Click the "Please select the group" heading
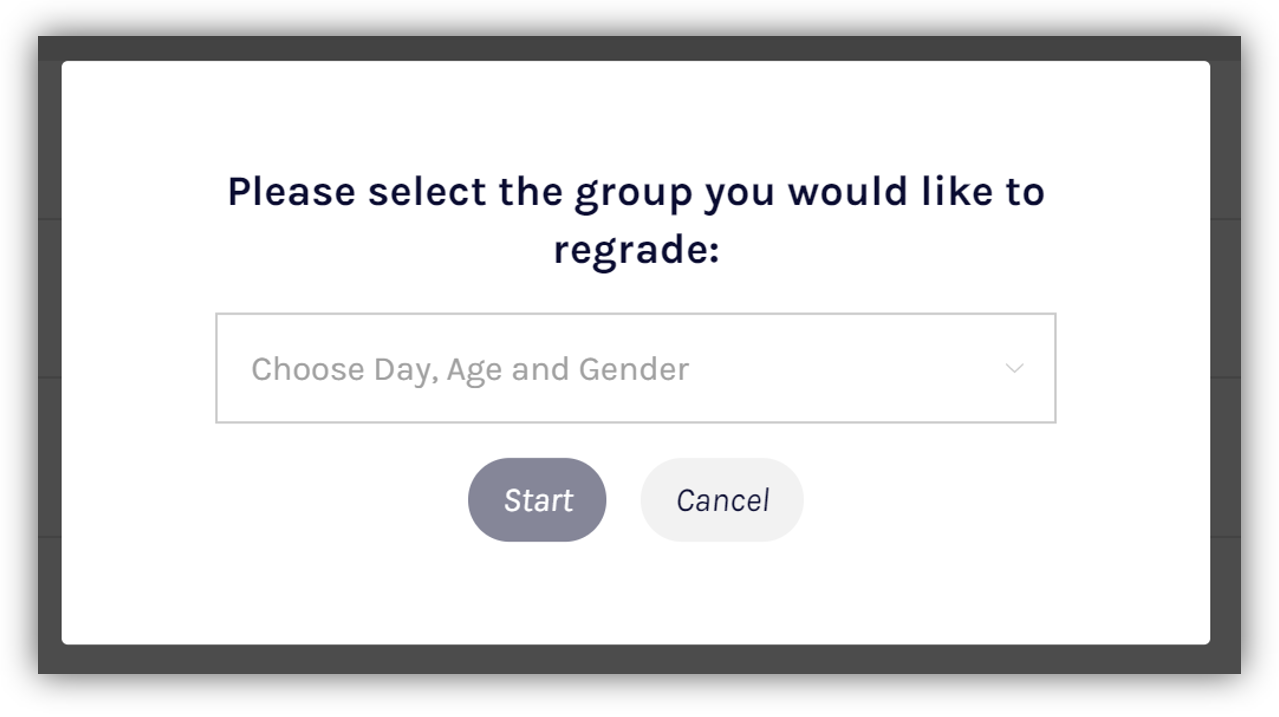 (636, 191)
